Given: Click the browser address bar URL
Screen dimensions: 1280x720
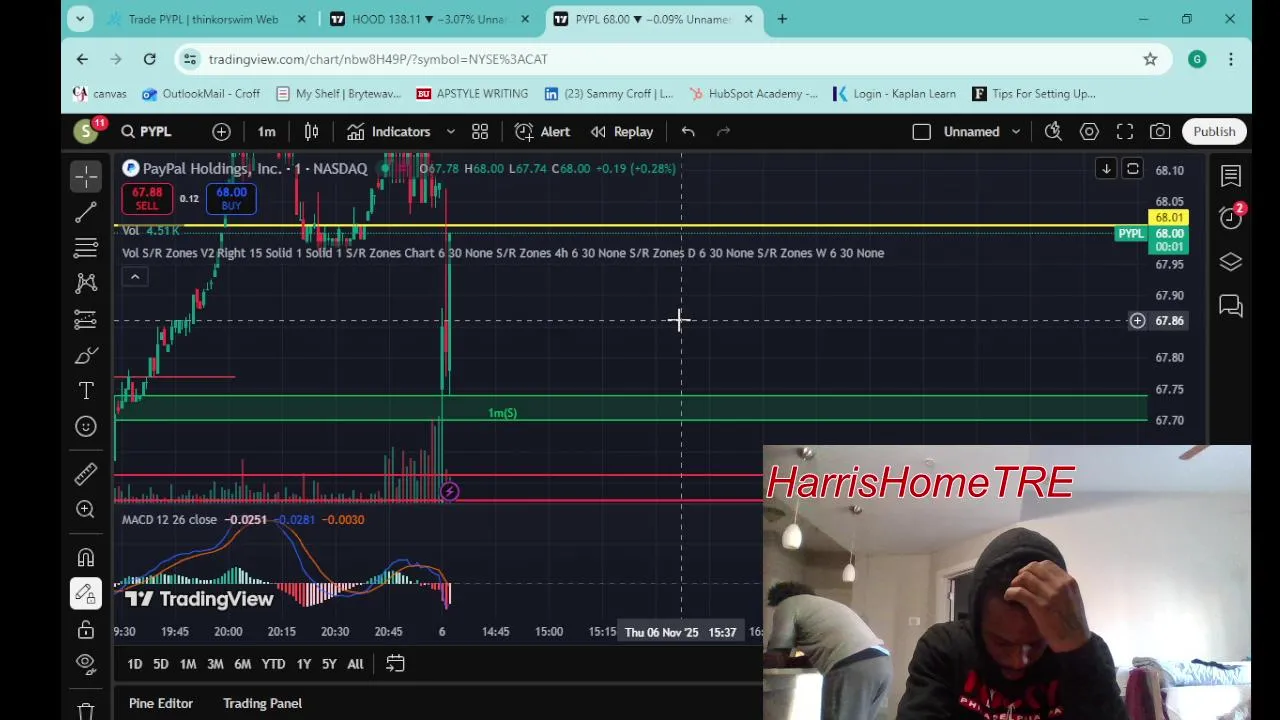Looking at the screenshot, I should (378, 59).
